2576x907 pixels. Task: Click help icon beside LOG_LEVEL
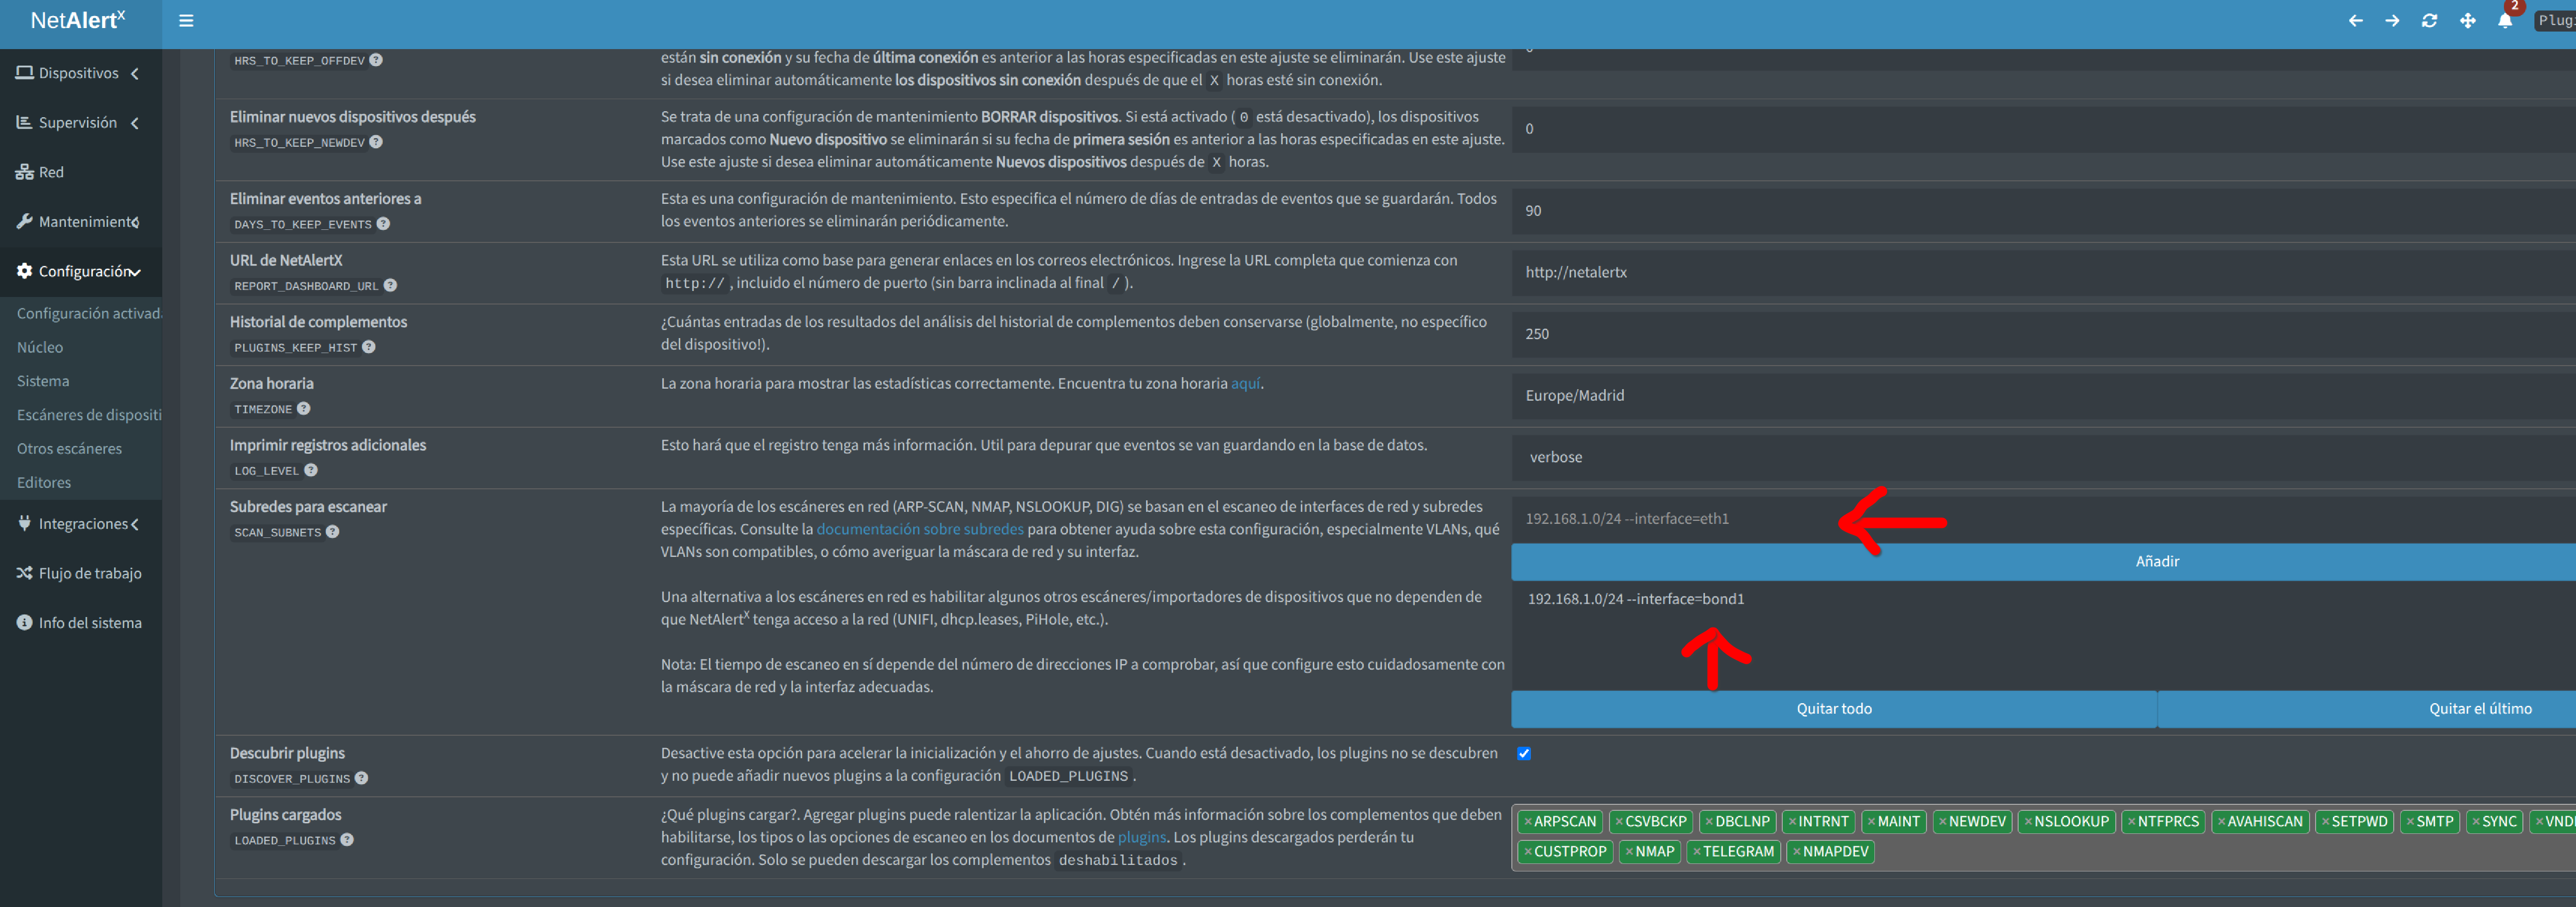coord(311,470)
